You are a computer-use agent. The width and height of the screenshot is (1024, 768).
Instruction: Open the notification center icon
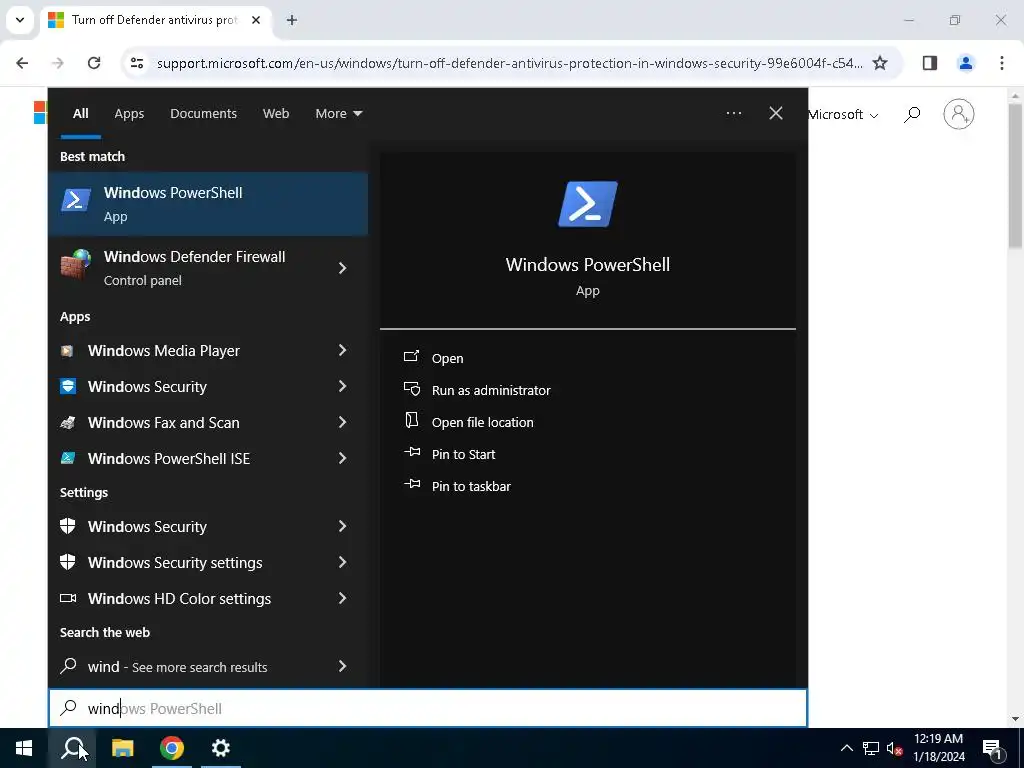coord(992,748)
